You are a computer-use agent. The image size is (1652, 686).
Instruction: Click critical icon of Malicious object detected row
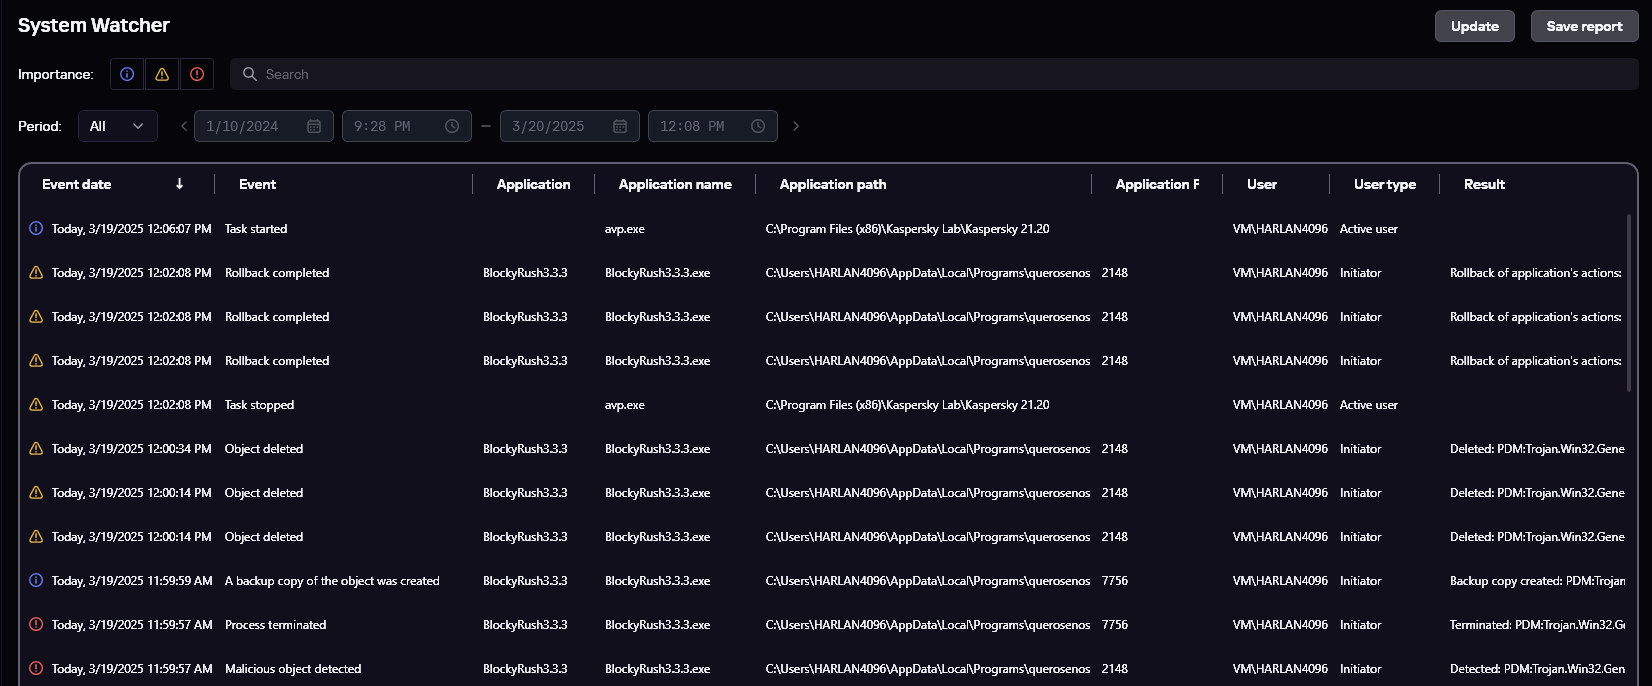[36, 669]
